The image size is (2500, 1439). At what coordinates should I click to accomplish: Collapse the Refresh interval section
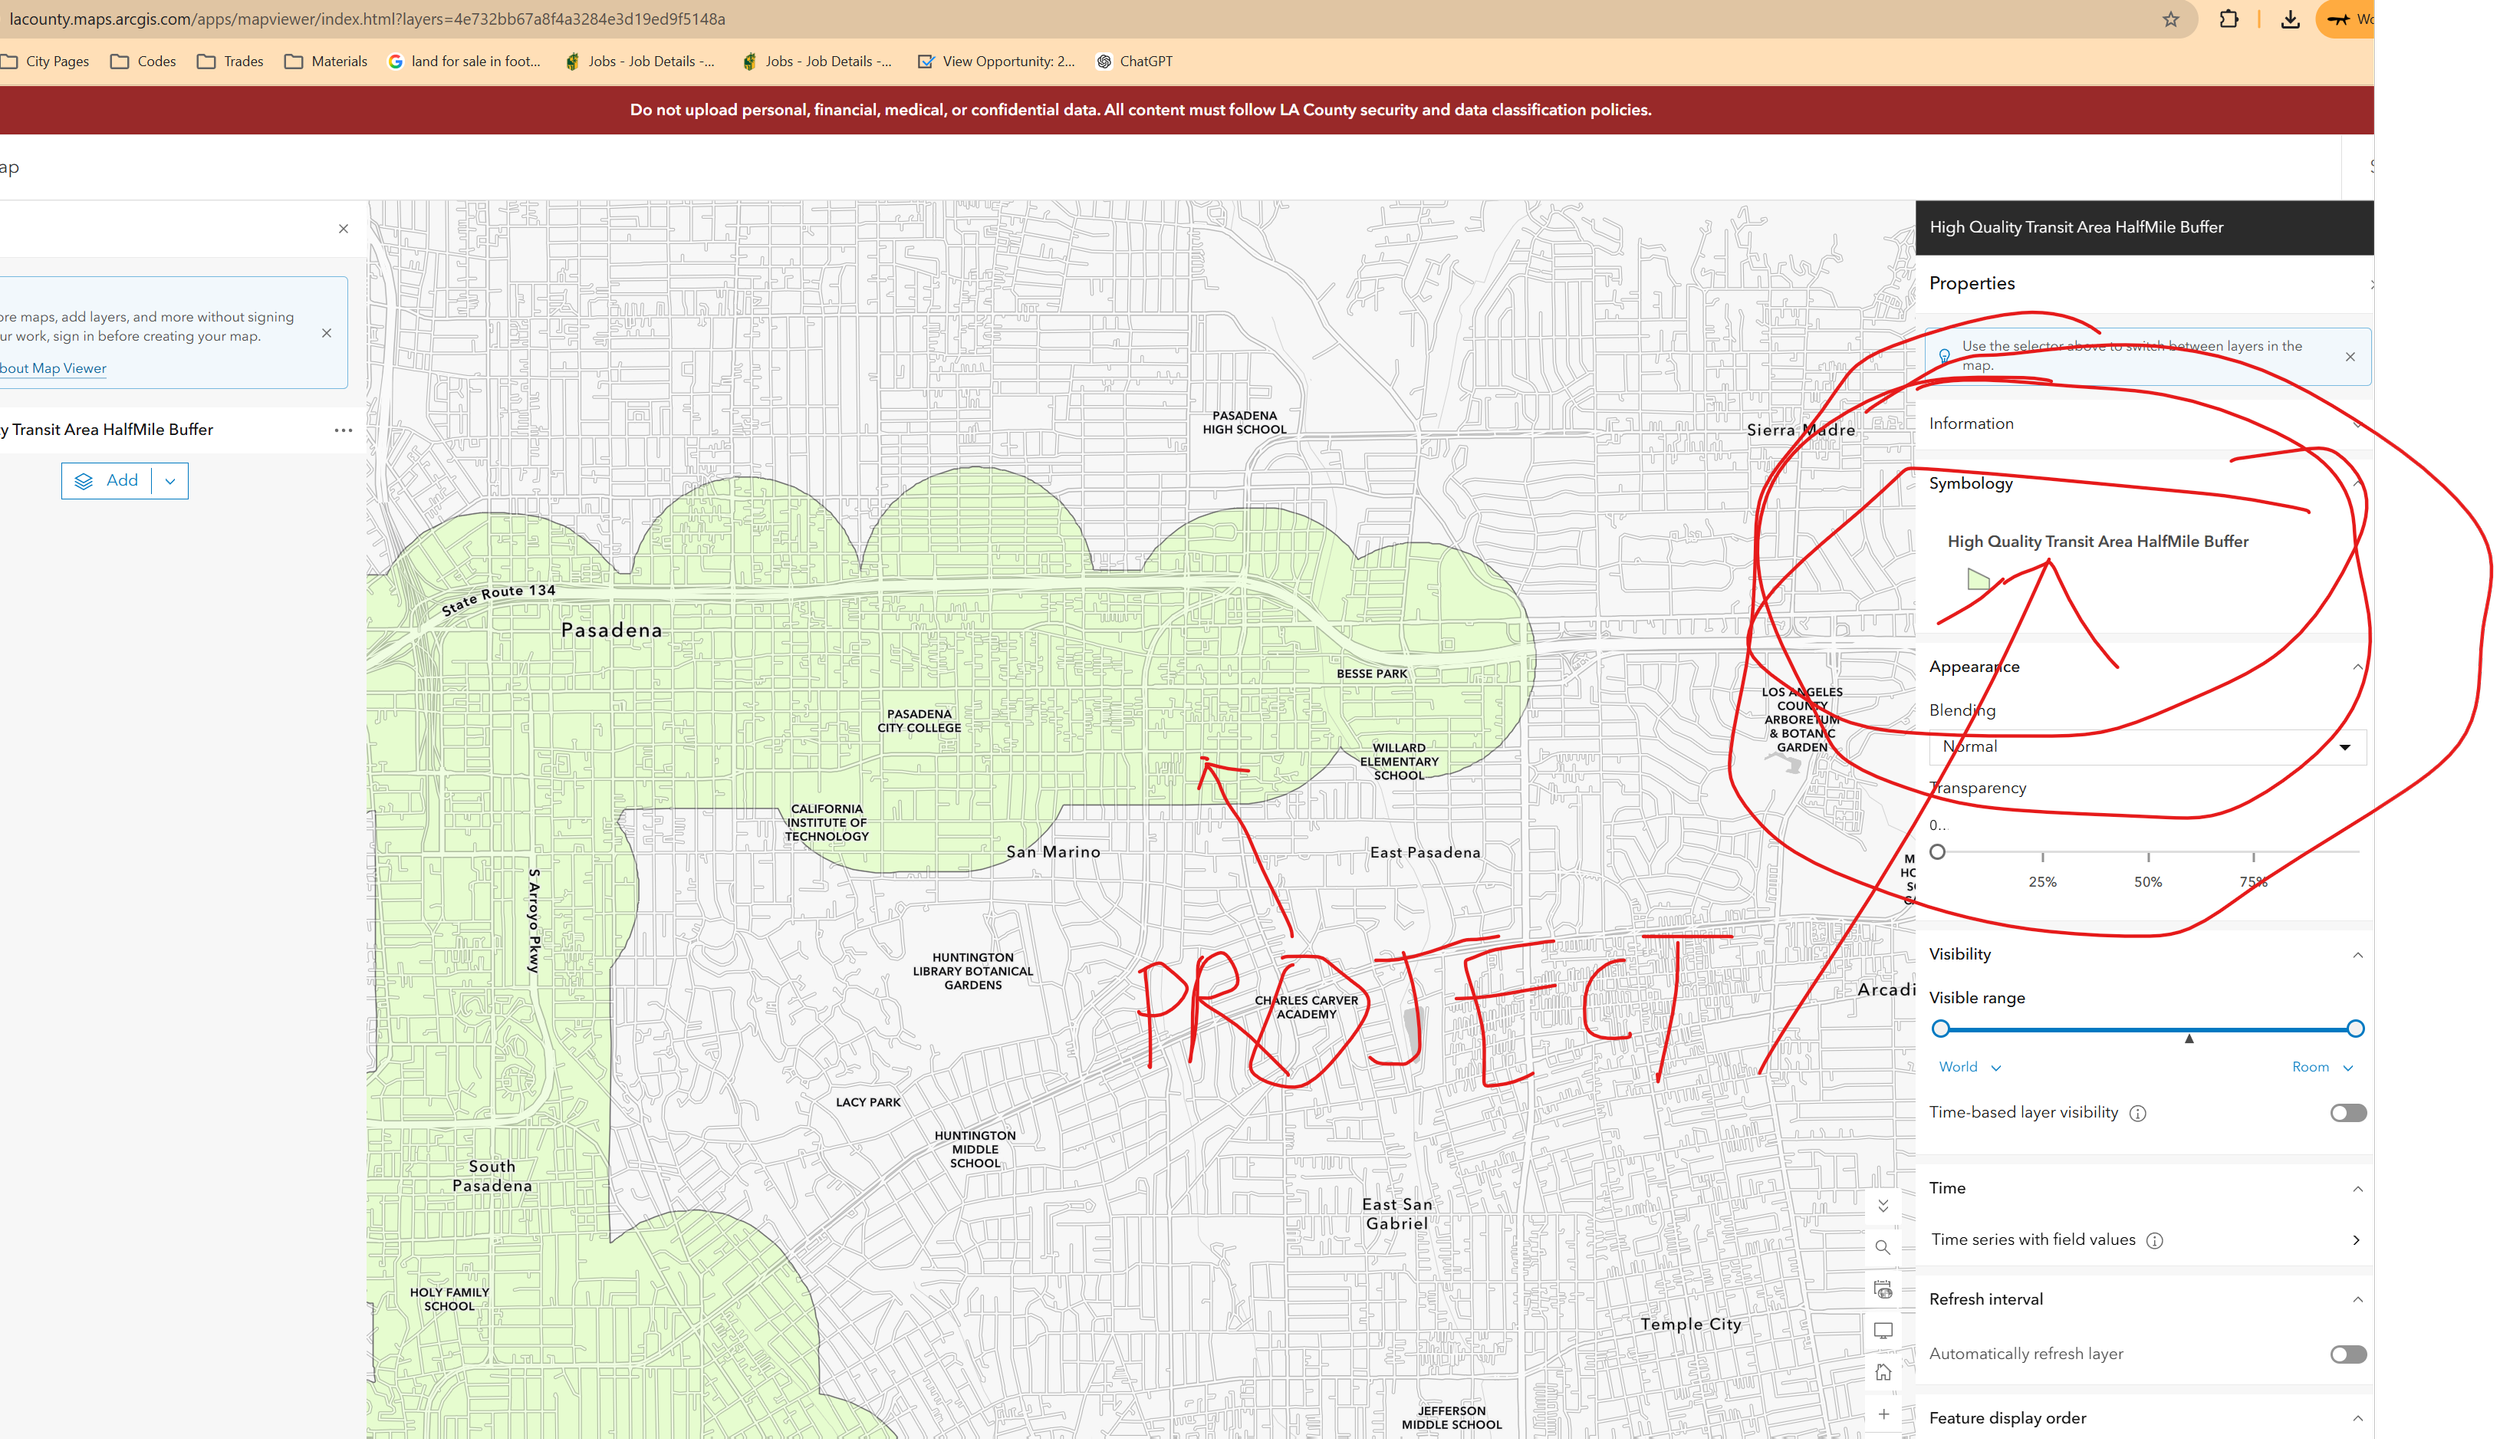(x=2356, y=1300)
